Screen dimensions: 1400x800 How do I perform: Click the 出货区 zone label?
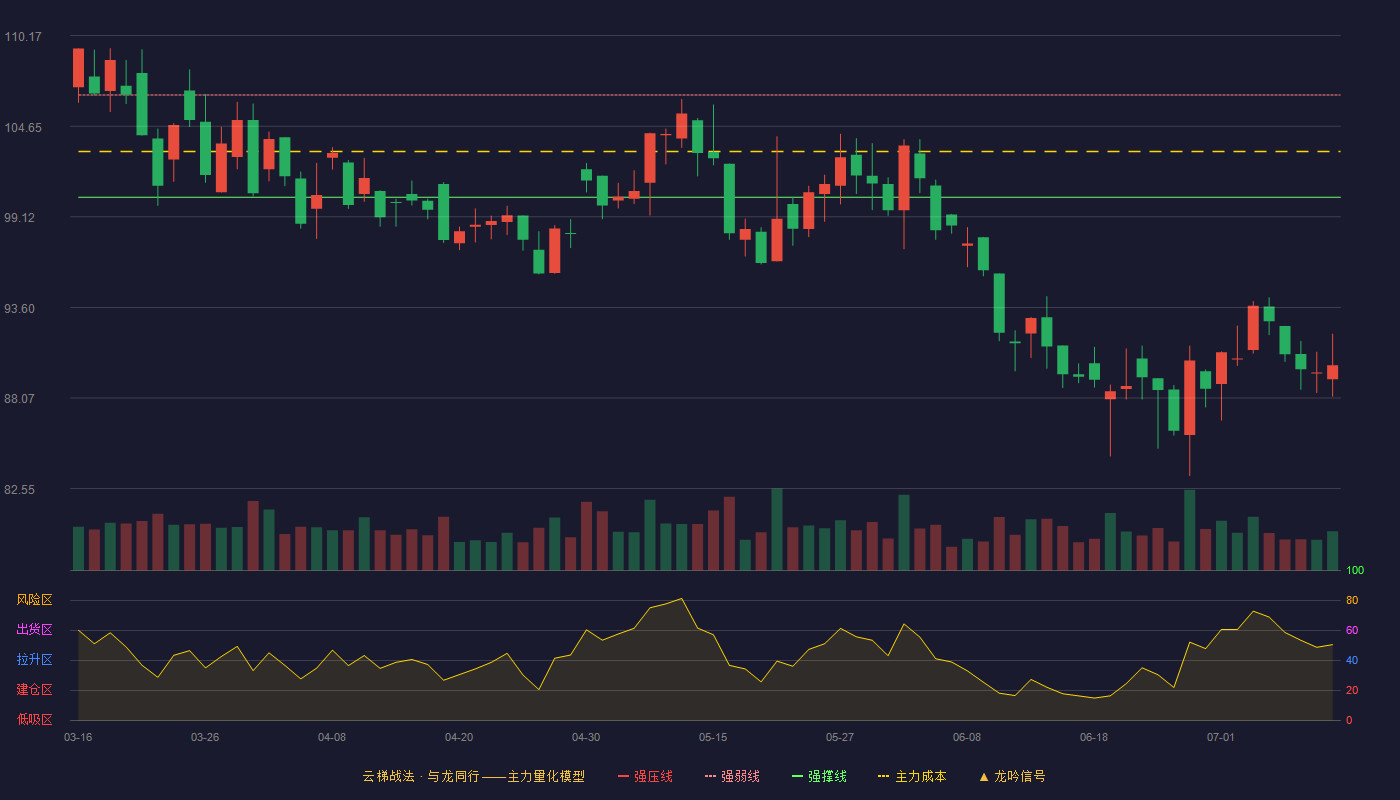coord(34,630)
